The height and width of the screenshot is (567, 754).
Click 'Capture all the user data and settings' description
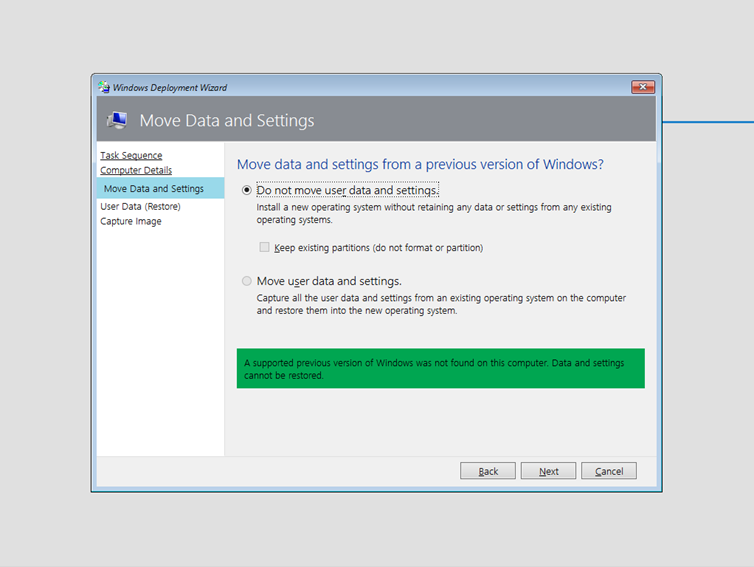441,304
